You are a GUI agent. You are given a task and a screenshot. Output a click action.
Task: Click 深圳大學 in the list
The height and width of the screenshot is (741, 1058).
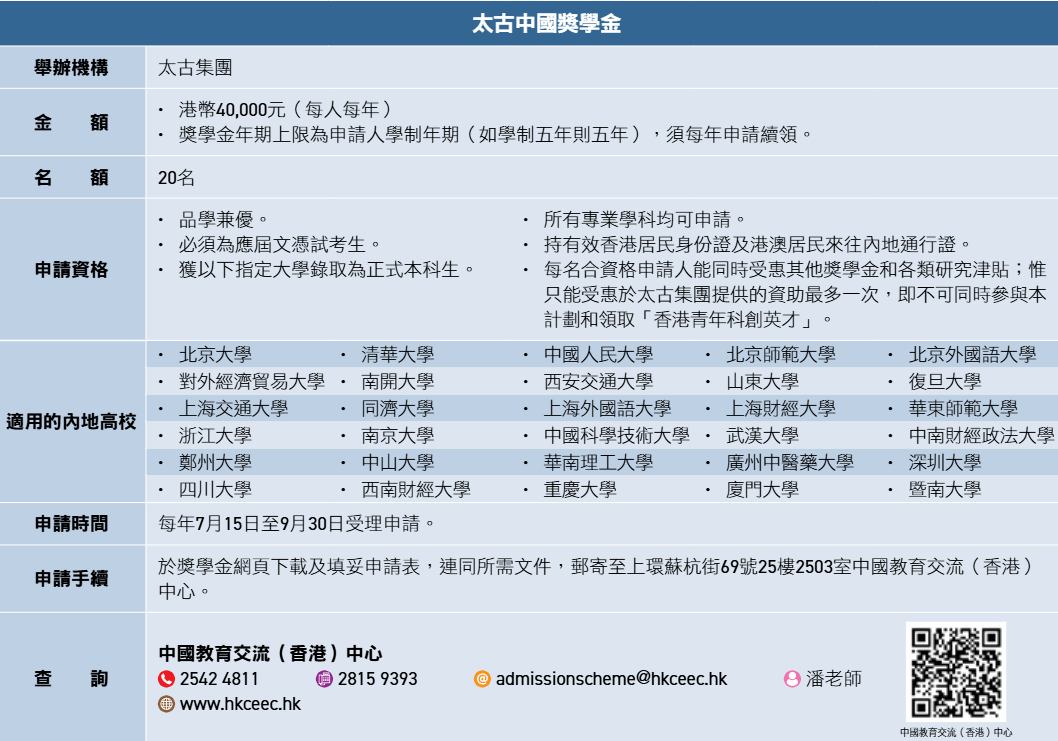tap(945, 463)
